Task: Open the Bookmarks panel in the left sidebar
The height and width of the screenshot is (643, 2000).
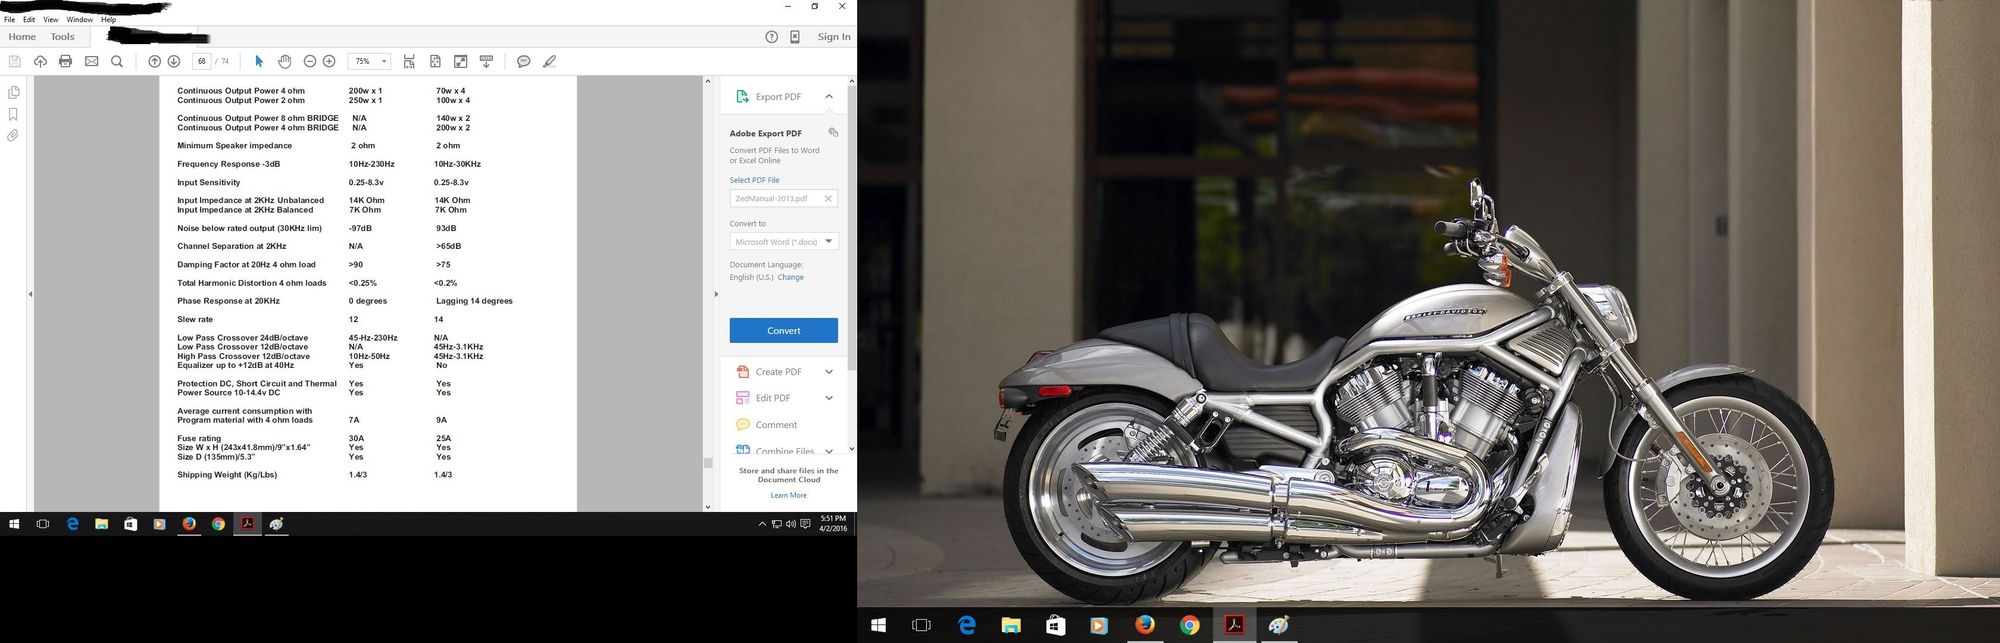Action: pyautogui.click(x=13, y=114)
